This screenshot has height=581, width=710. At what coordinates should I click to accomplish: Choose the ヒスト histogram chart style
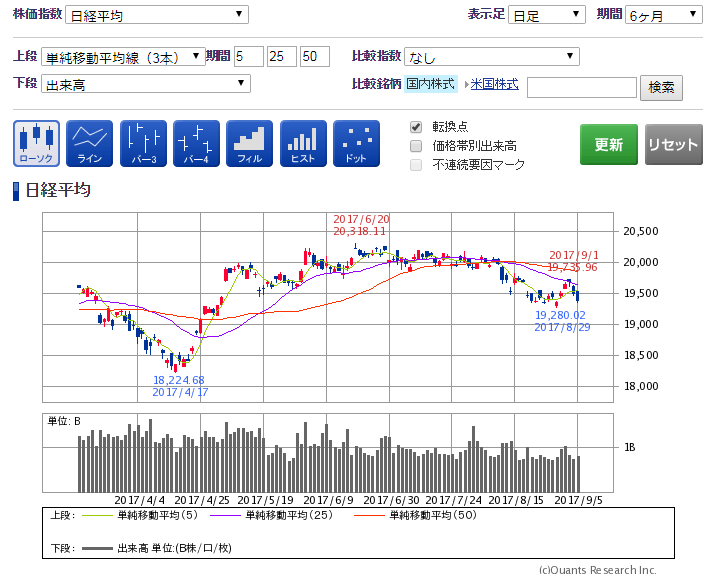coord(303,143)
